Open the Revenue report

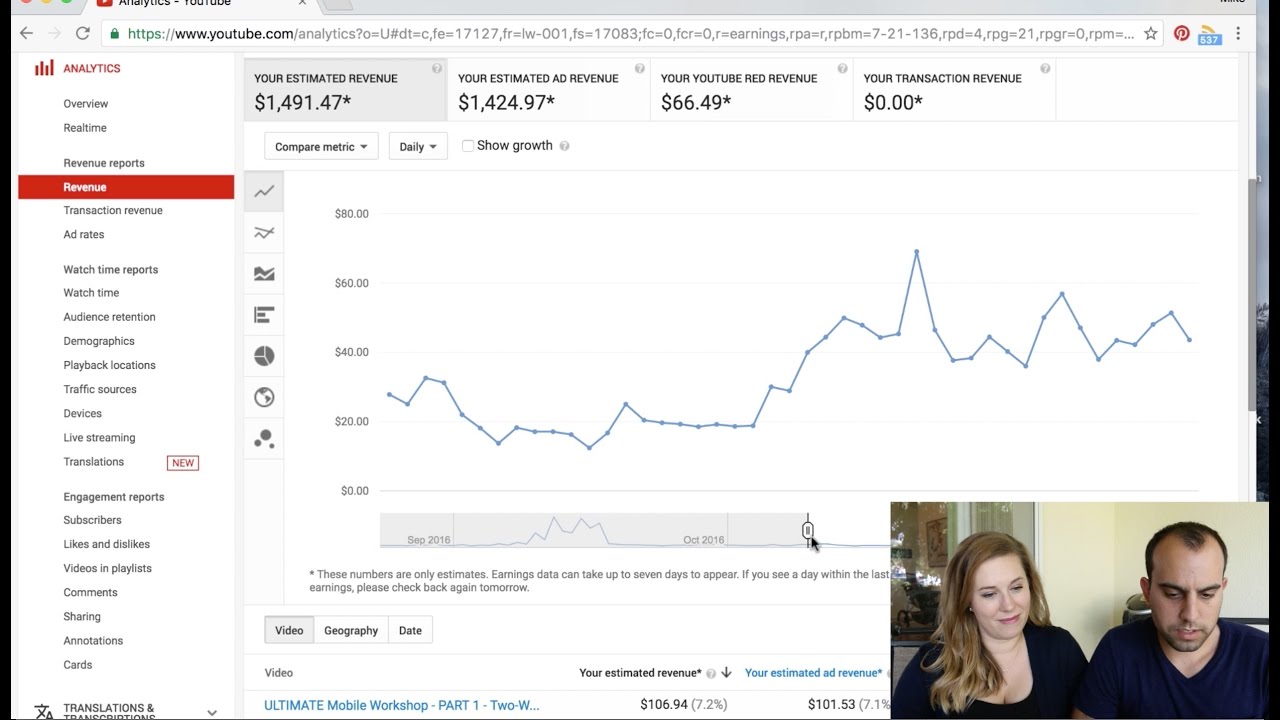[x=126, y=187]
